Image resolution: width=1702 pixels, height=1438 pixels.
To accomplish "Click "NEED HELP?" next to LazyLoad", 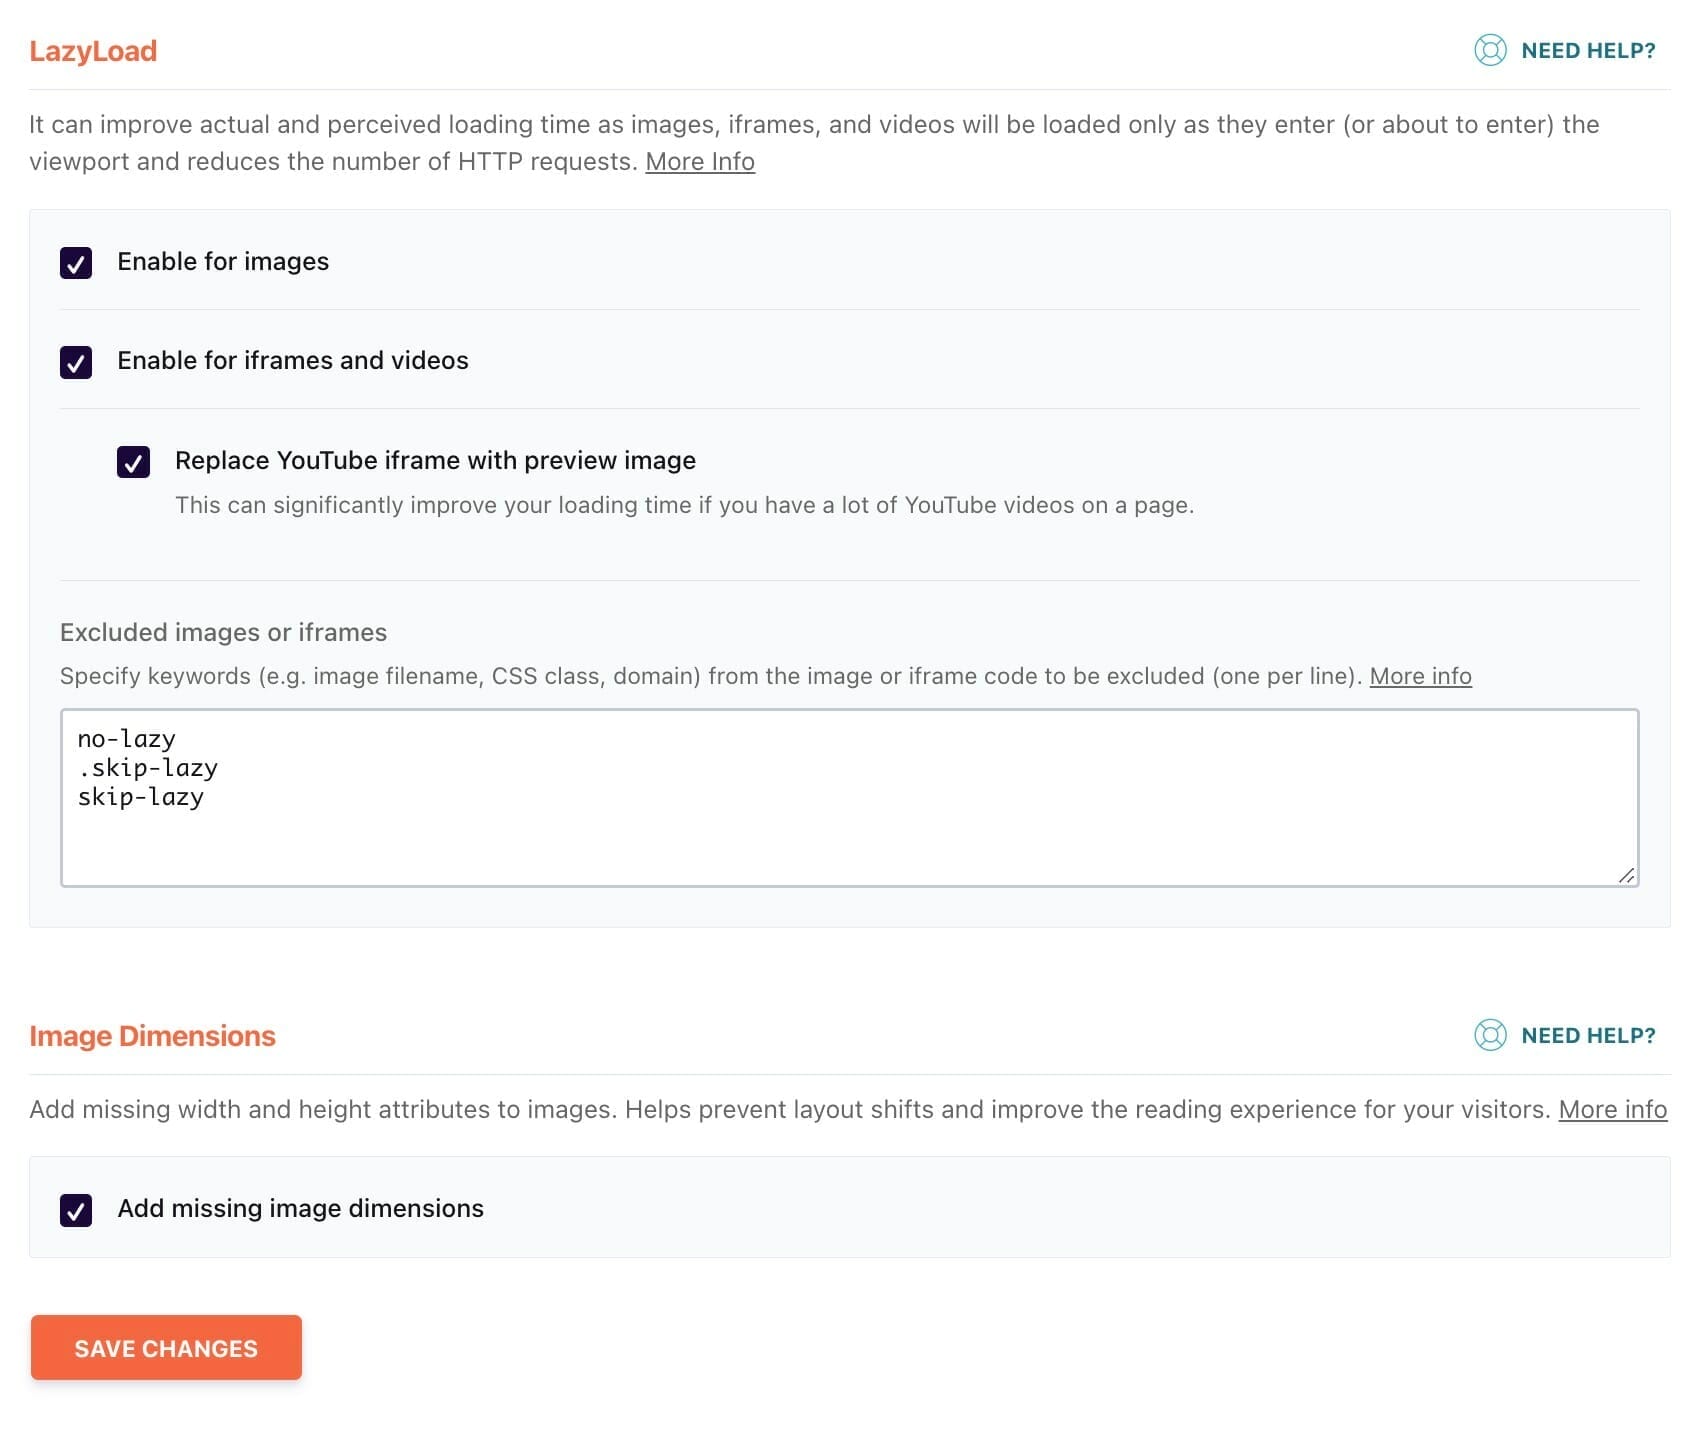I will click(x=1587, y=50).
